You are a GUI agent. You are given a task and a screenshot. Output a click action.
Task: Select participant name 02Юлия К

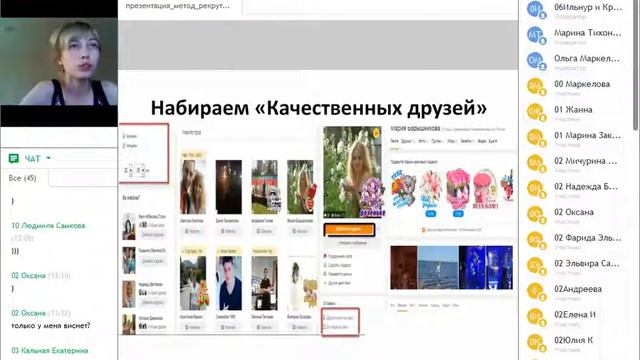[573, 340]
